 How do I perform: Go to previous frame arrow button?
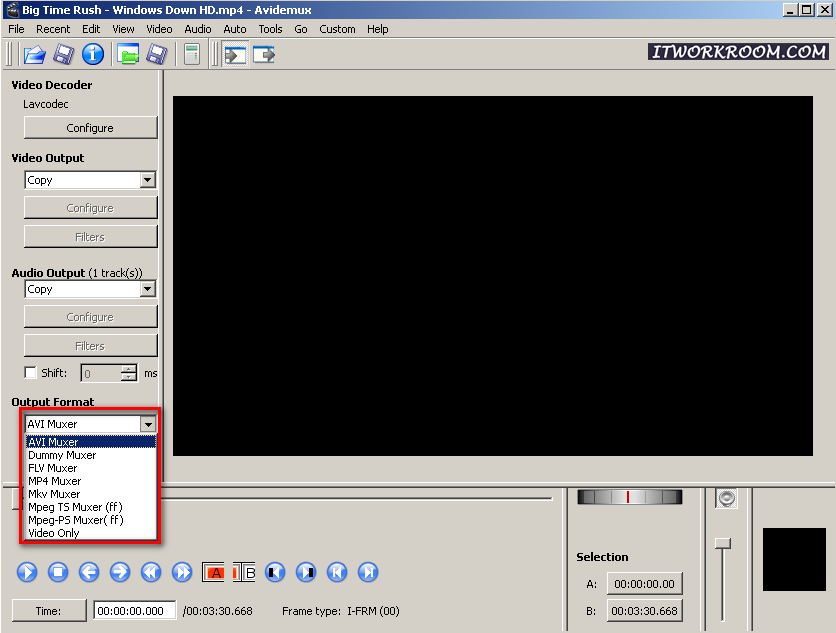pyautogui.click(x=89, y=572)
